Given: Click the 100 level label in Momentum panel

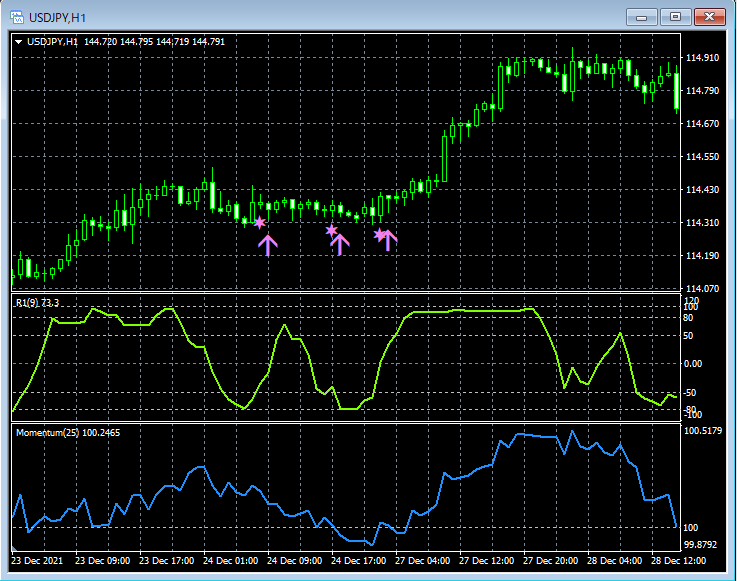Looking at the screenshot, I should tap(690, 528).
